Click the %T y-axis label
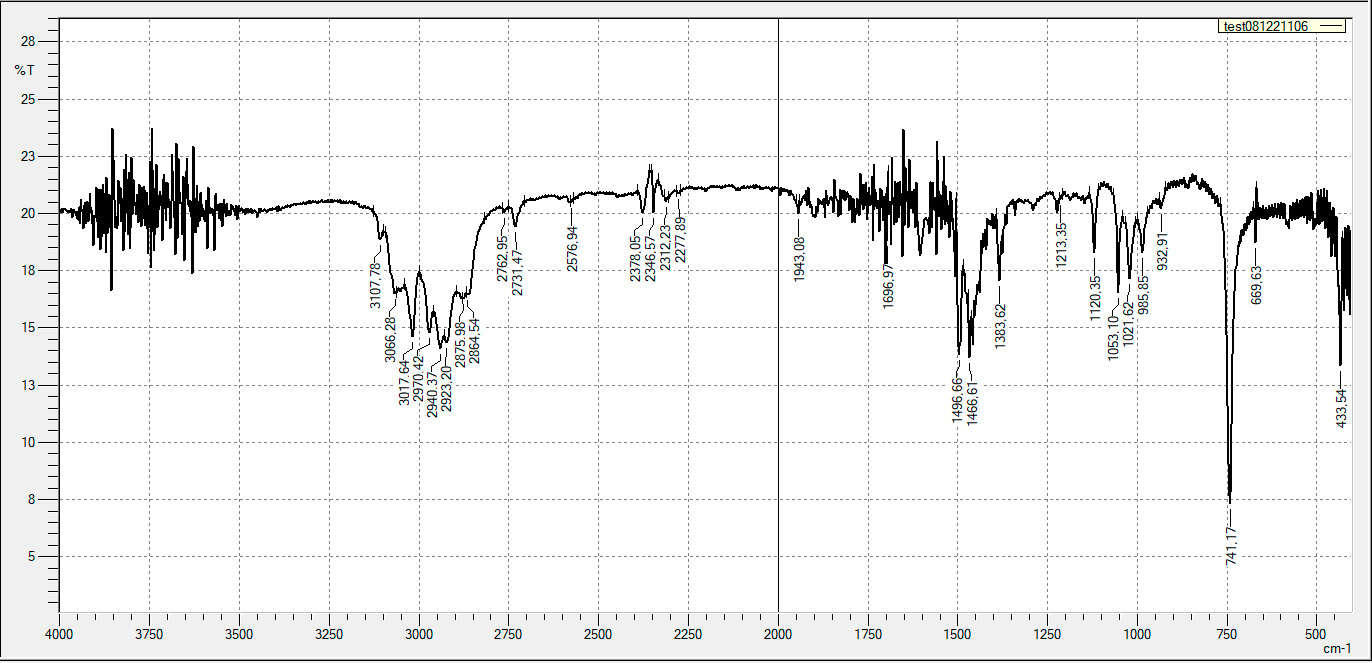Image resolution: width=1372 pixels, height=663 pixels. tap(24, 70)
